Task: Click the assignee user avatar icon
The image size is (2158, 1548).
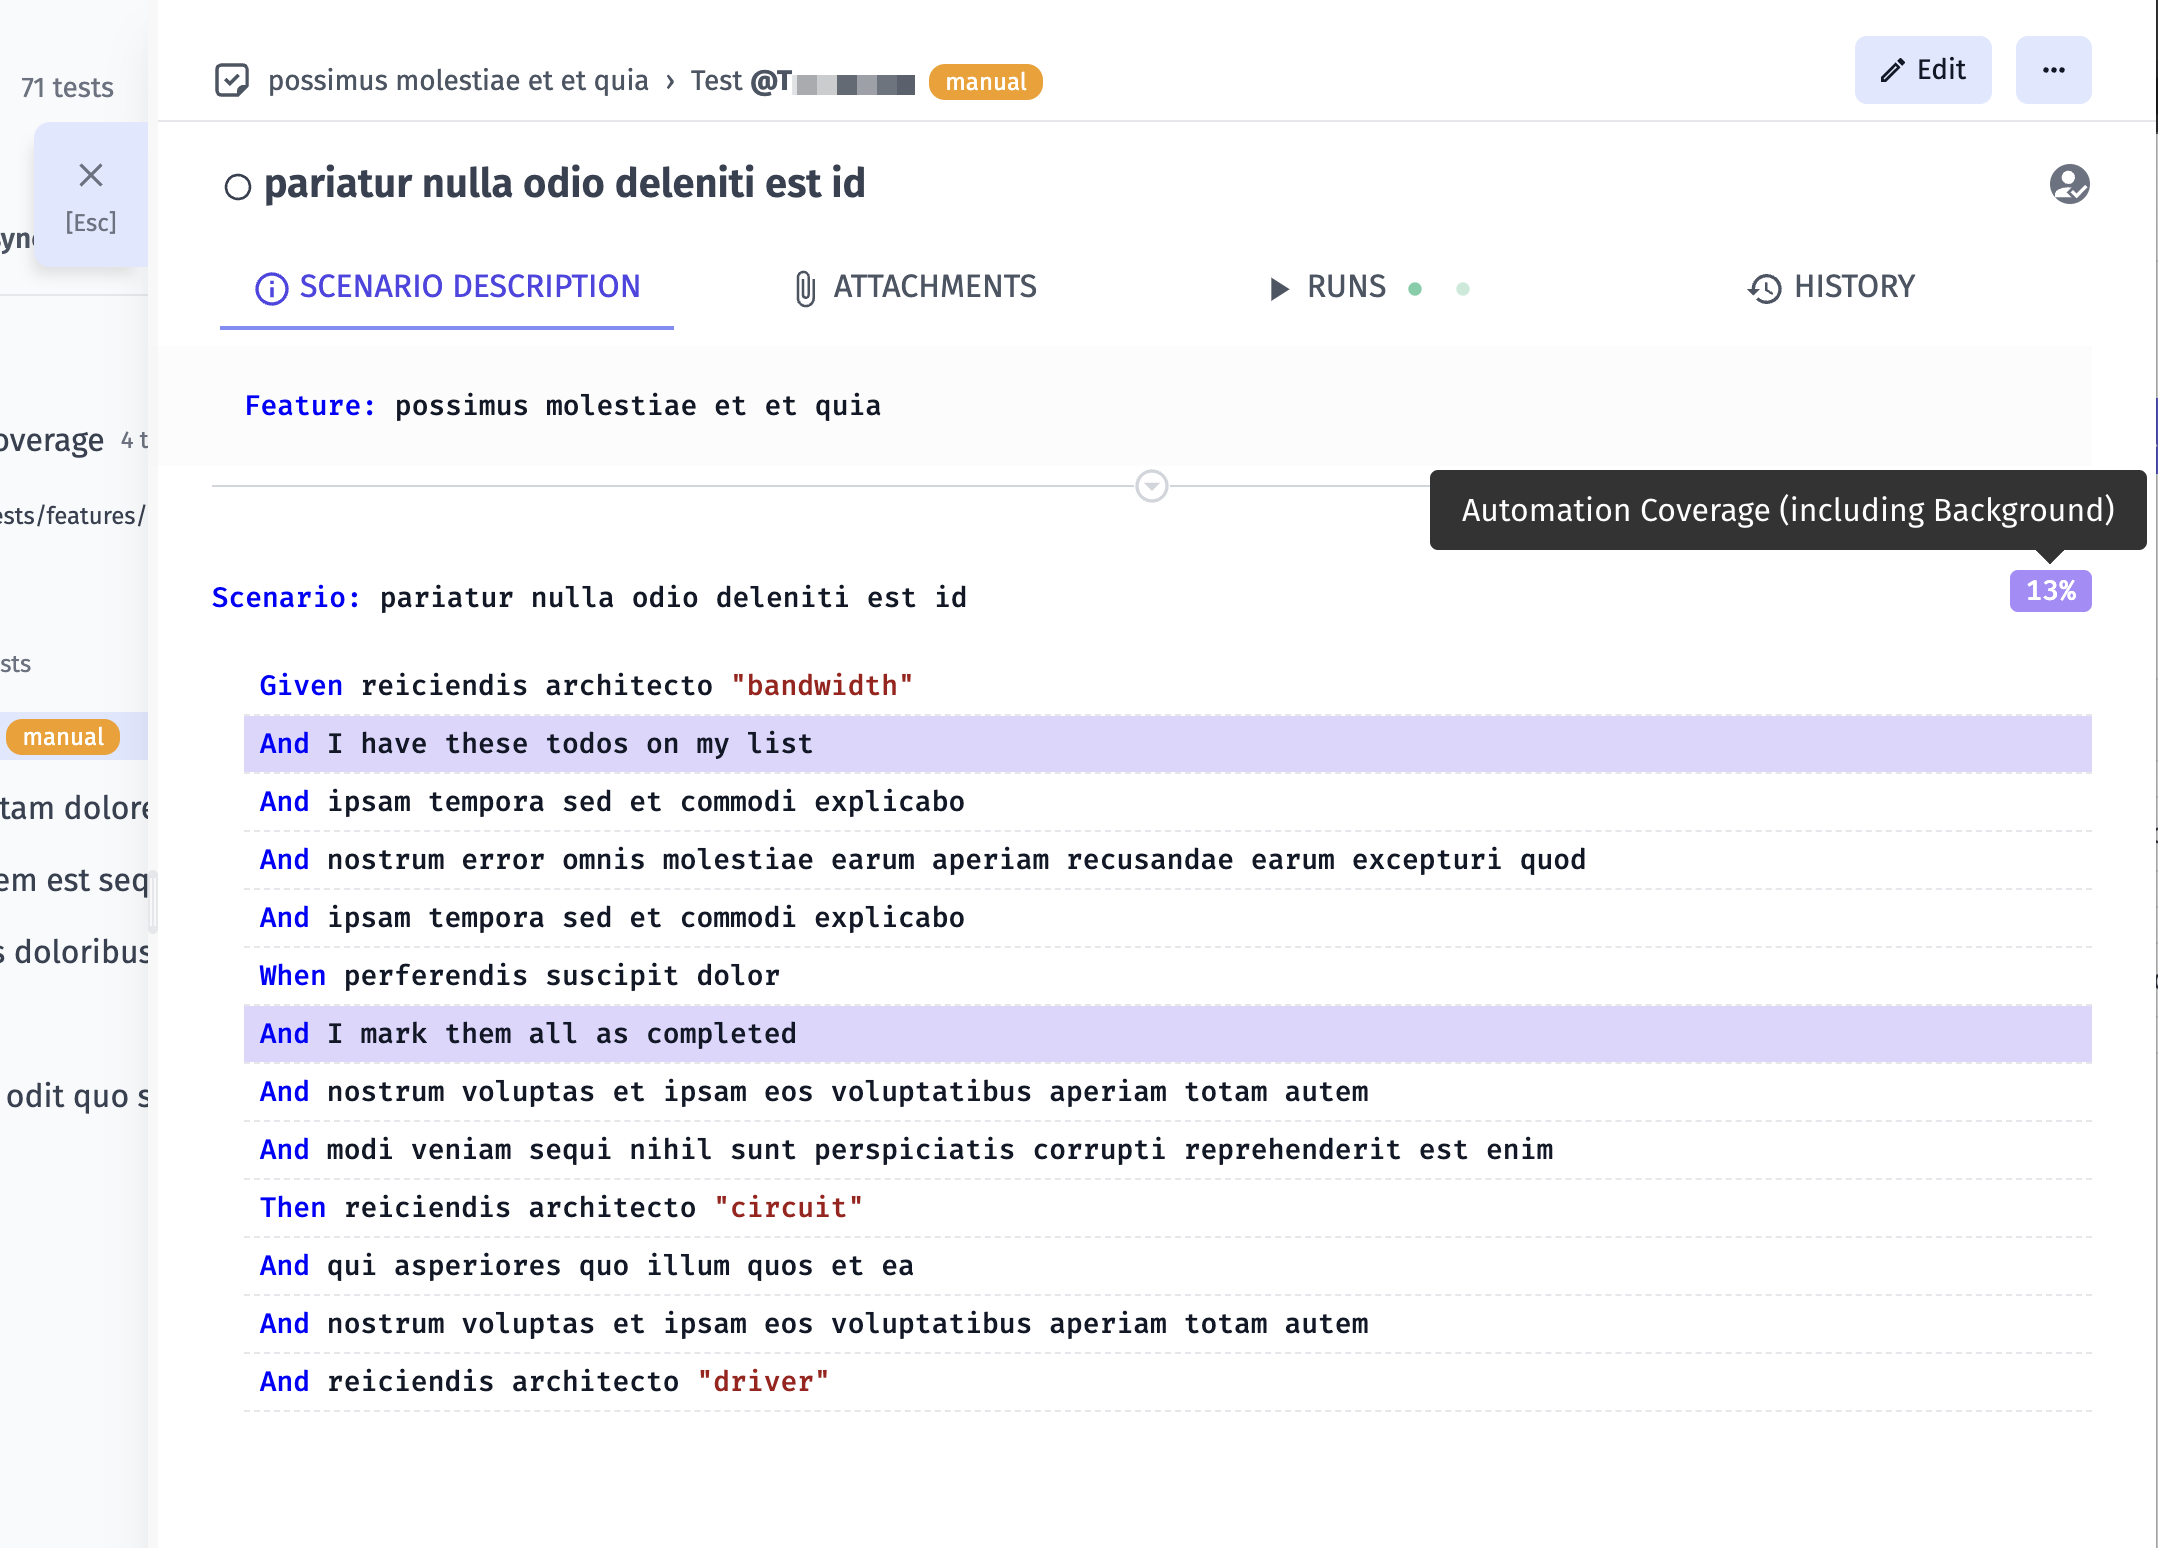Action: 2069,184
